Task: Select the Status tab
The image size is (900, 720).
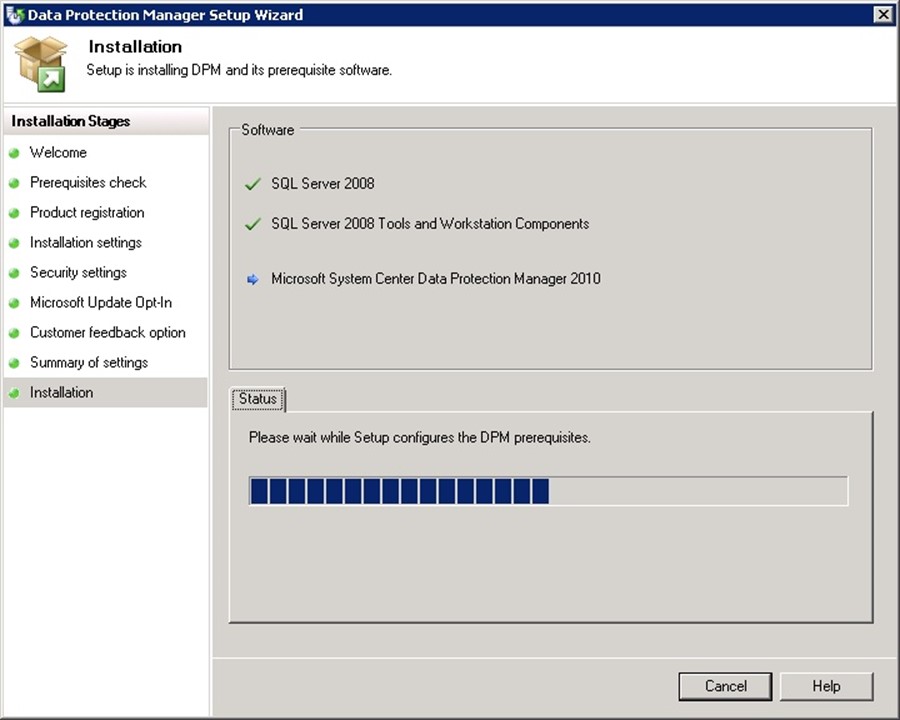Action: 257,399
